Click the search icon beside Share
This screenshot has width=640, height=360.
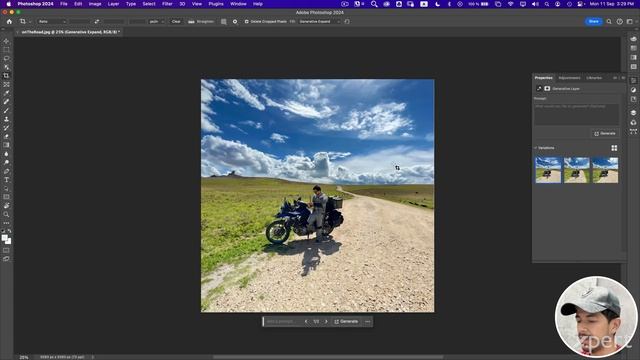point(609,22)
